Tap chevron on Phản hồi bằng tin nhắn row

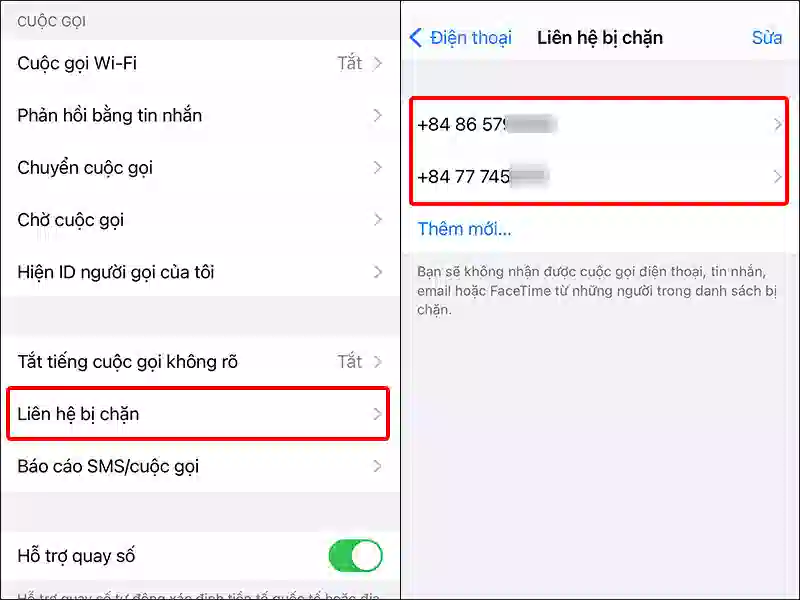(x=378, y=115)
